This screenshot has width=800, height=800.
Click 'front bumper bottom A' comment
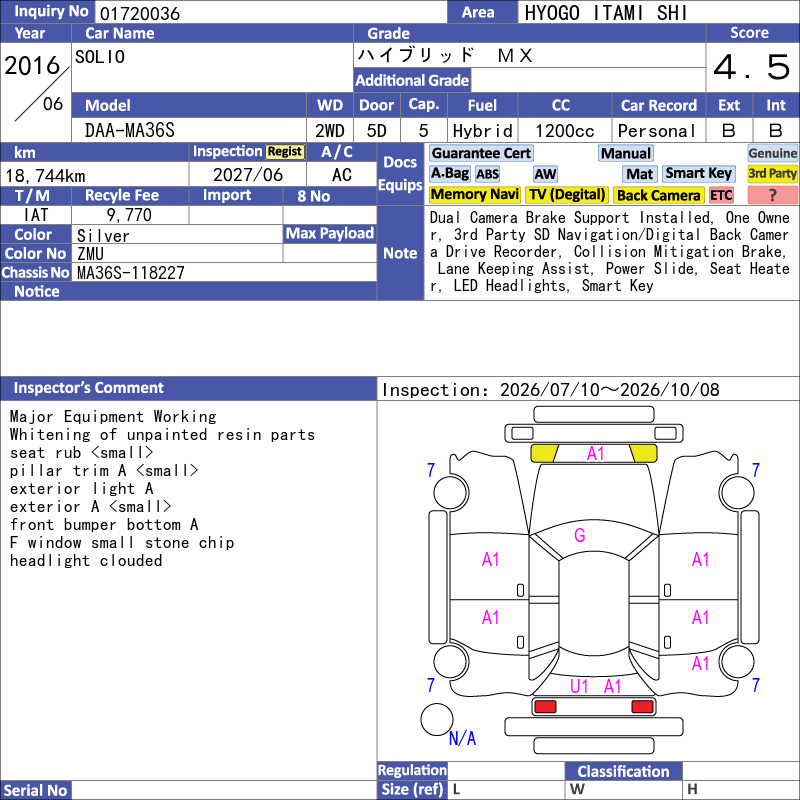(x=104, y=524)
